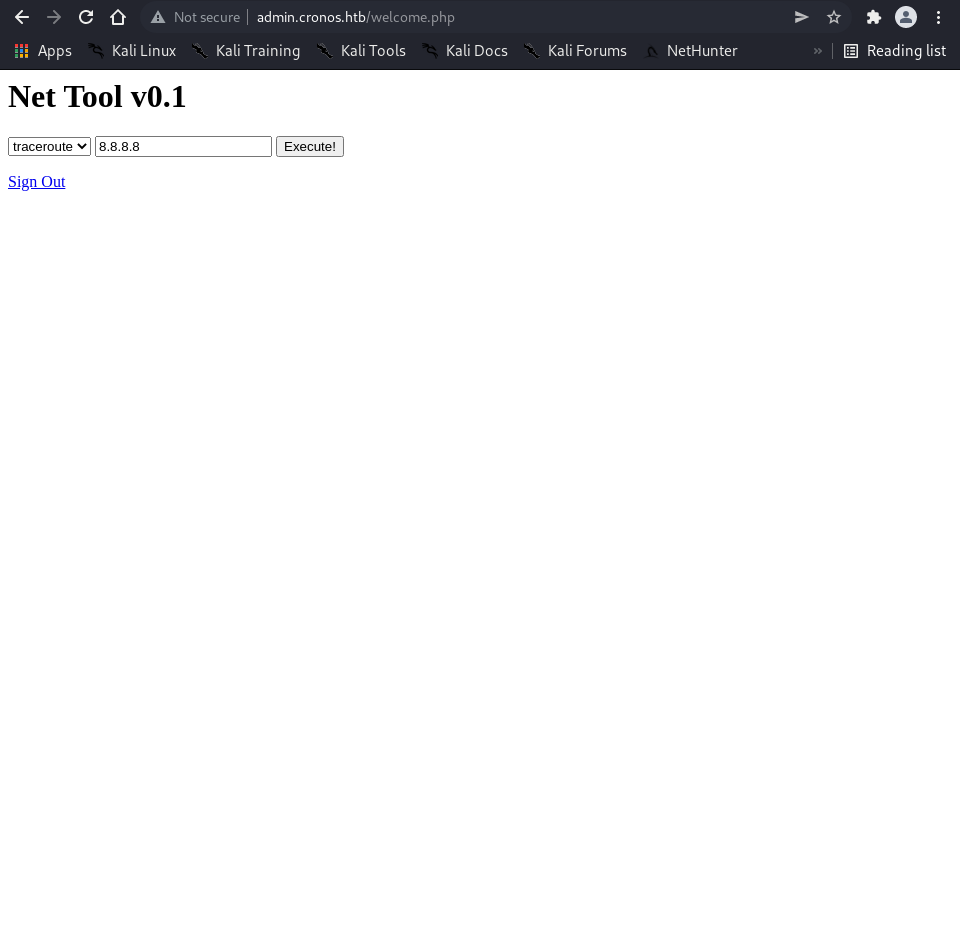Click the send/share page icon
The height and width of the screenshot is (950, 960).
[802, 17]
